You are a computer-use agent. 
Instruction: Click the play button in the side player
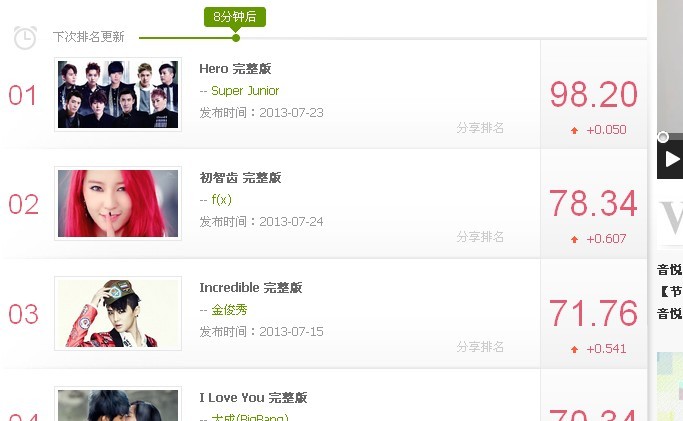tap(672, 159)
